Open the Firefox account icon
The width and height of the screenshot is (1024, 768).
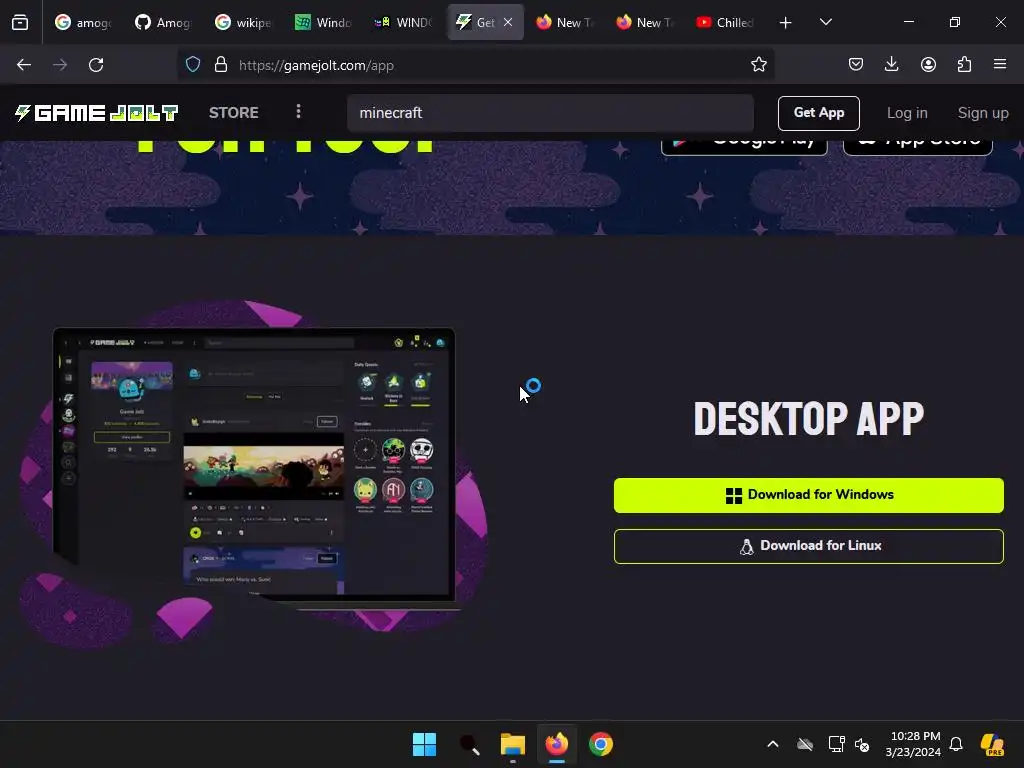coord(928,65)
